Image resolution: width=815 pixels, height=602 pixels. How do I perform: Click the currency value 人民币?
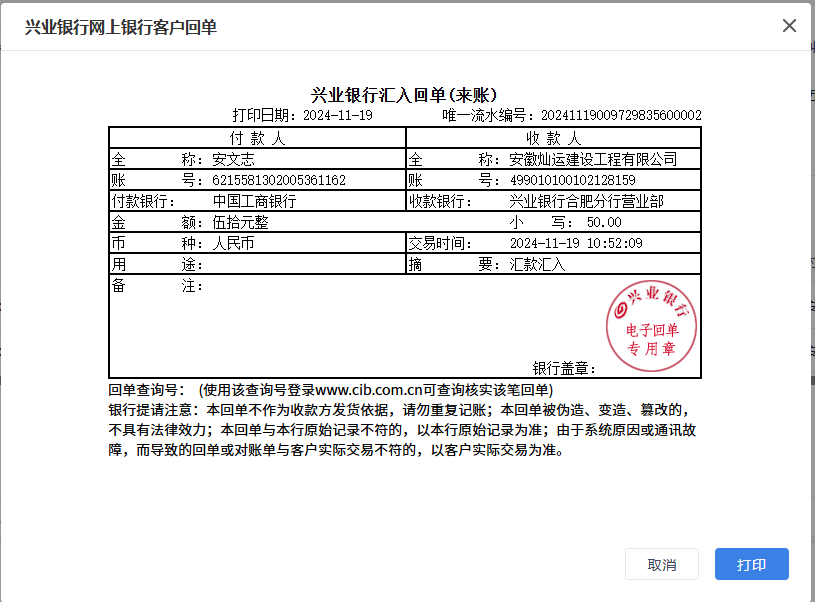[x=234, y=243]
